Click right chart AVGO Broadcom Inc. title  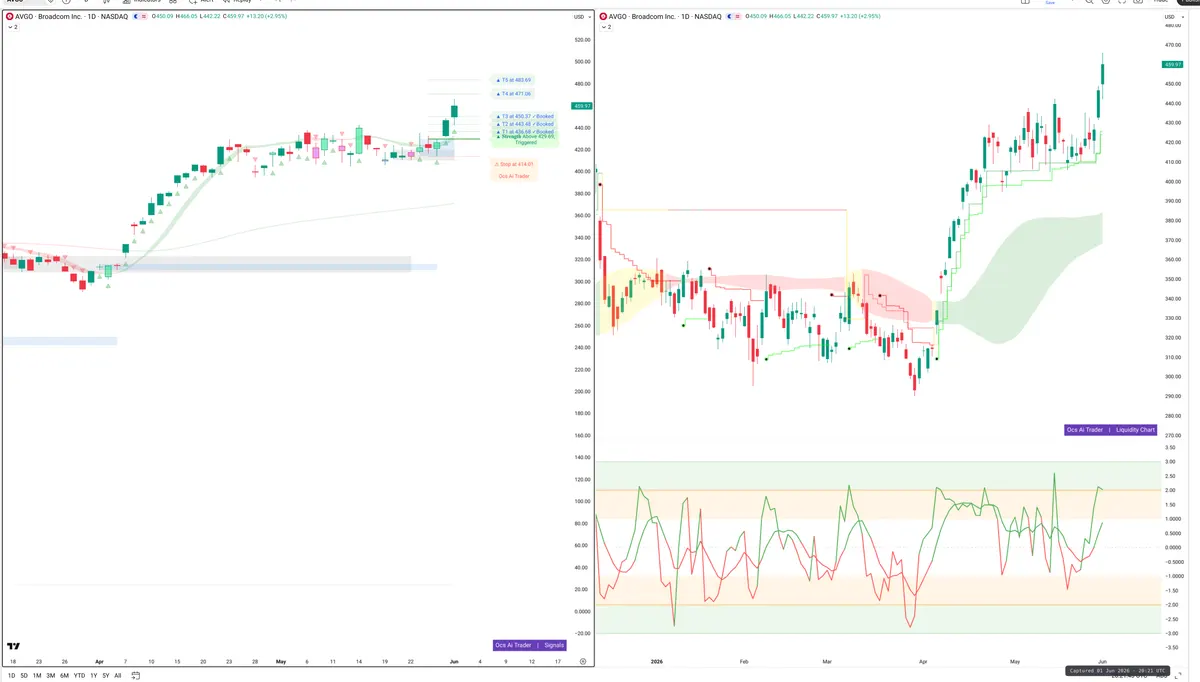click(642, 17)
